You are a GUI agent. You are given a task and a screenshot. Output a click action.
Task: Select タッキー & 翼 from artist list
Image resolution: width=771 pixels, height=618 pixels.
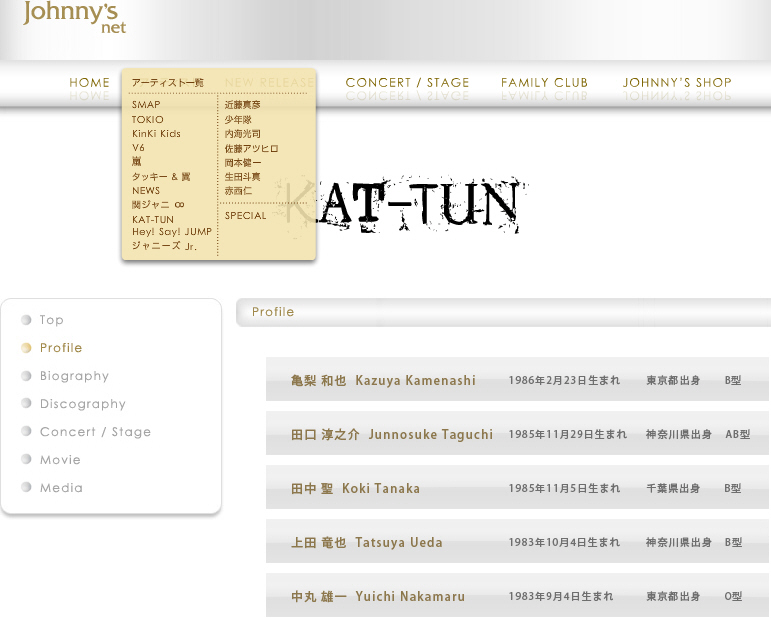pos(161,177)
